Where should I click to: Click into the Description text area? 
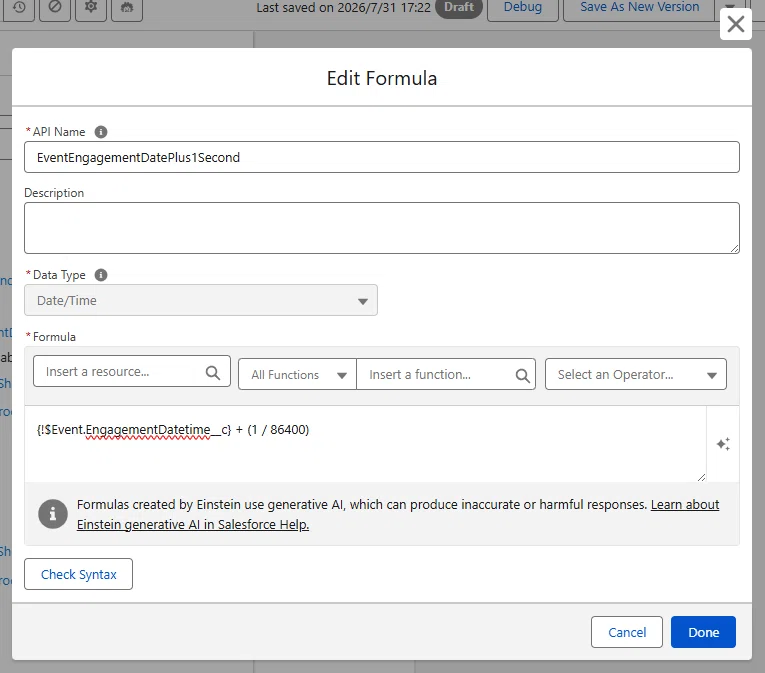[x=382, y=228]
